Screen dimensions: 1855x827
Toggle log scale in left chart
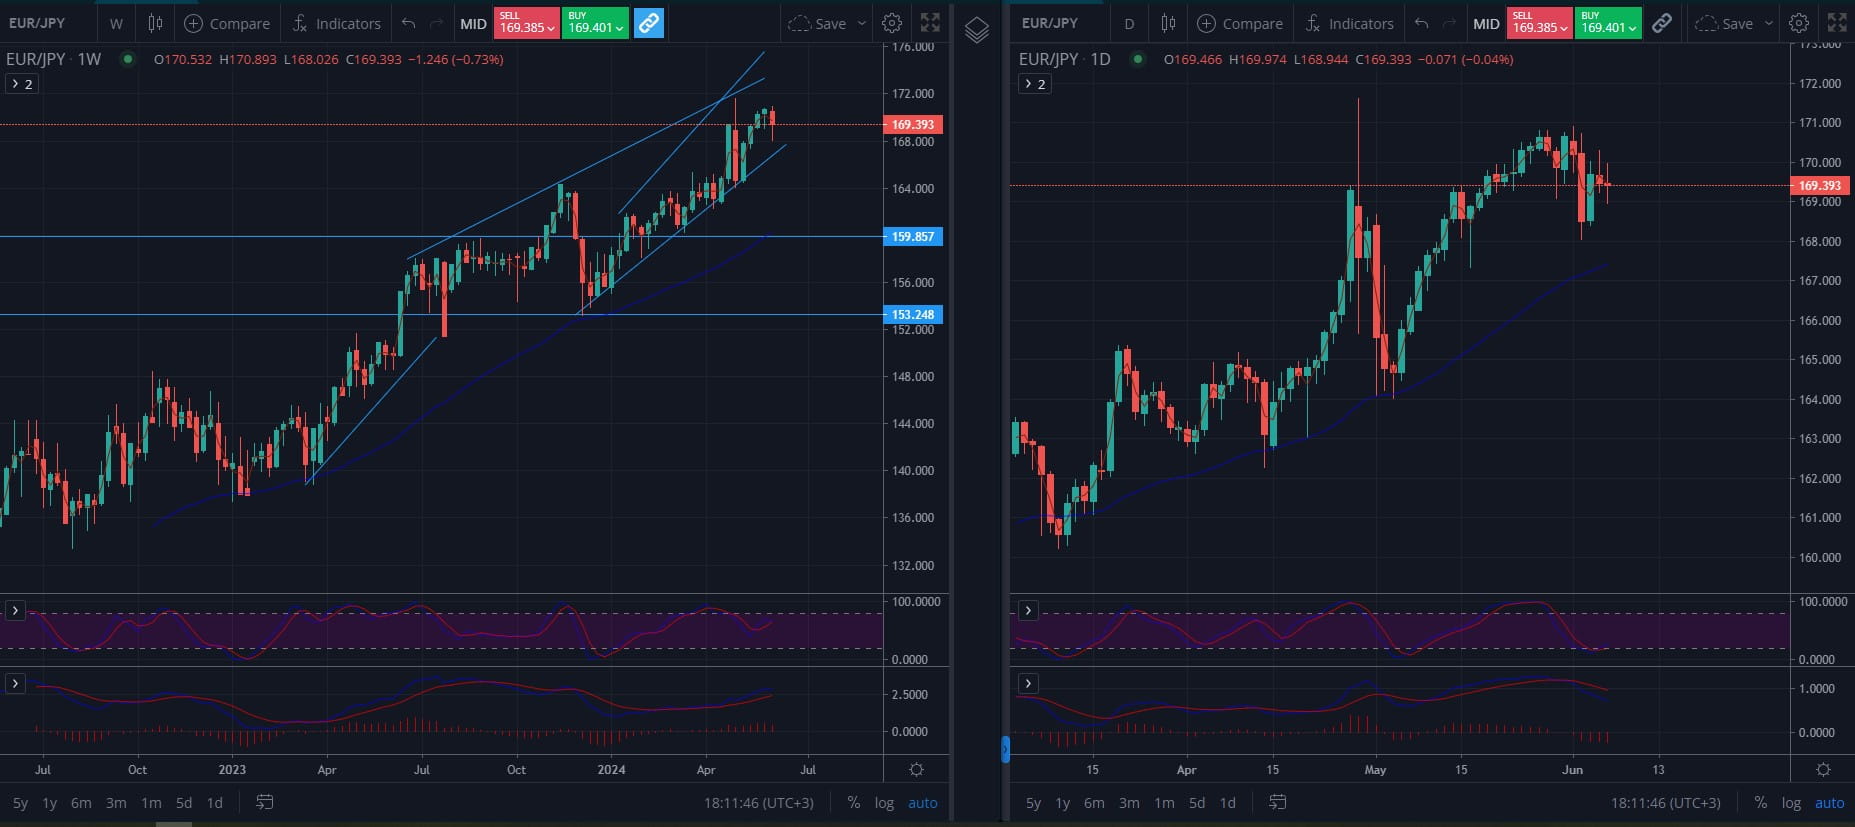point(884,803)
